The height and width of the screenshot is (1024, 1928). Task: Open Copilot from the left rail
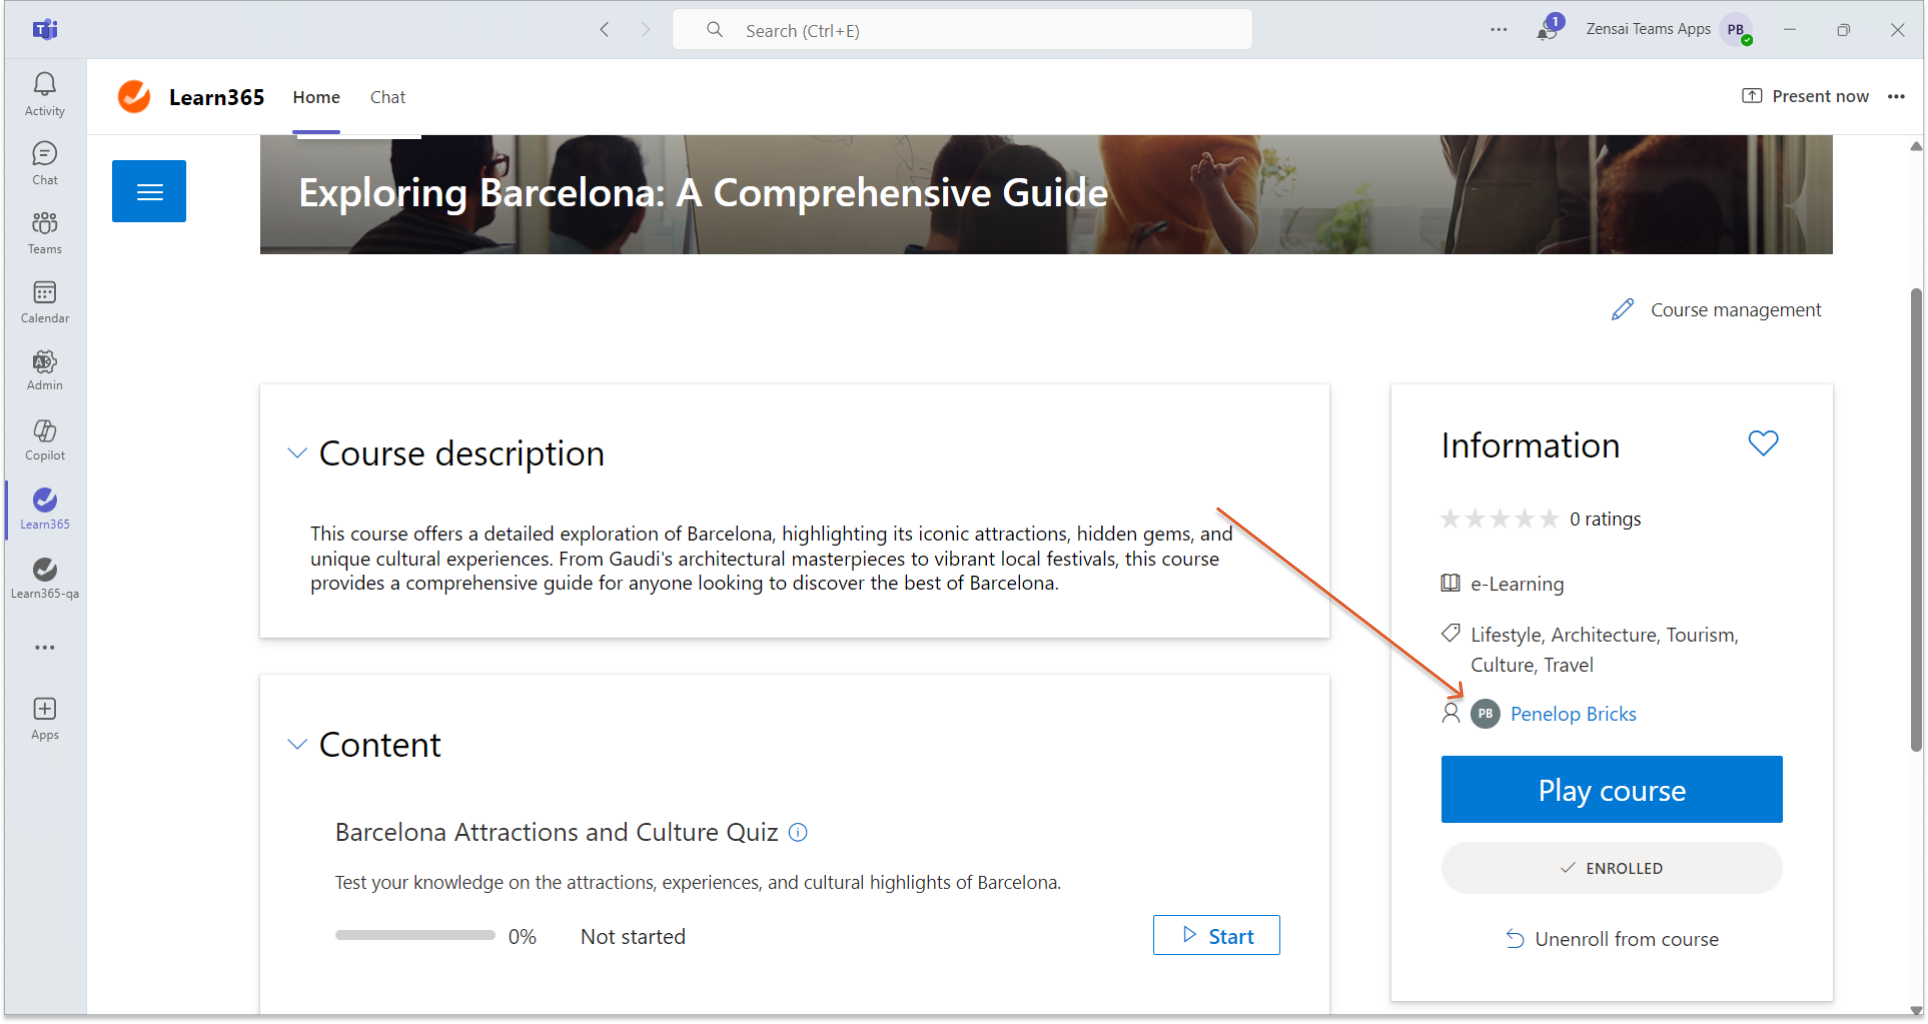tap(45, 440)
